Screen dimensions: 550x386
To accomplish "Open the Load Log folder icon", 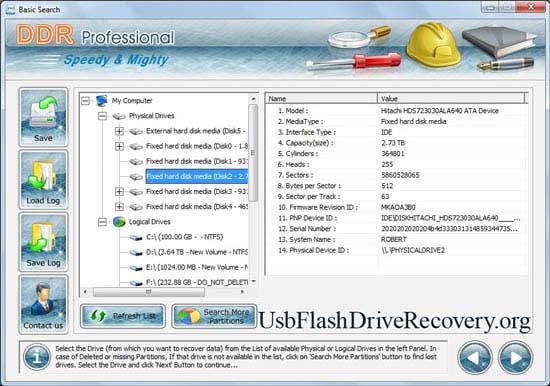I will click(43, 180).
